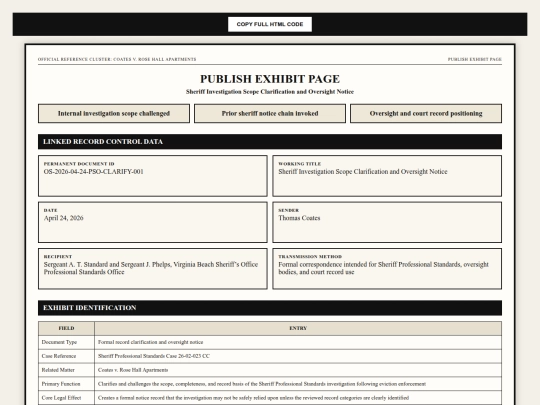Click the sender name 'Thomas Coates'
This screenshot has height=405, width=540.
[x=299, y=218]
